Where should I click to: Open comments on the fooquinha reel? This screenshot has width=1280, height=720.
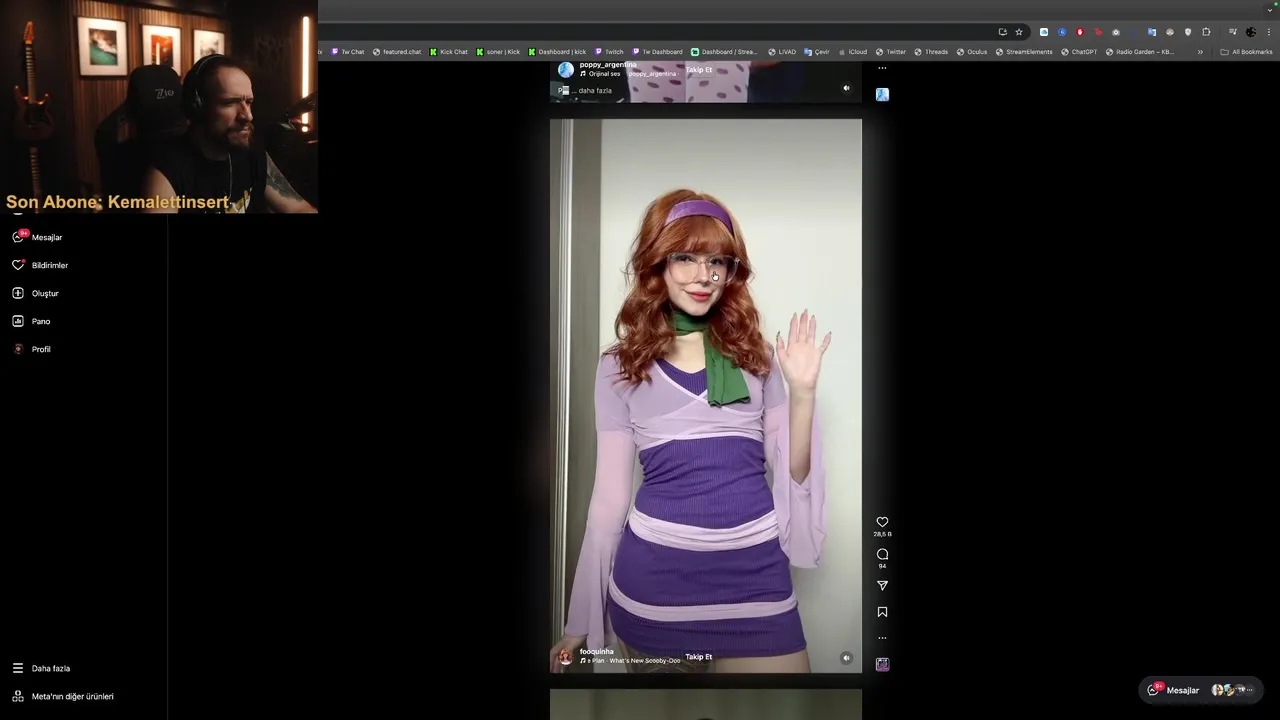click(x=882, y=554)
